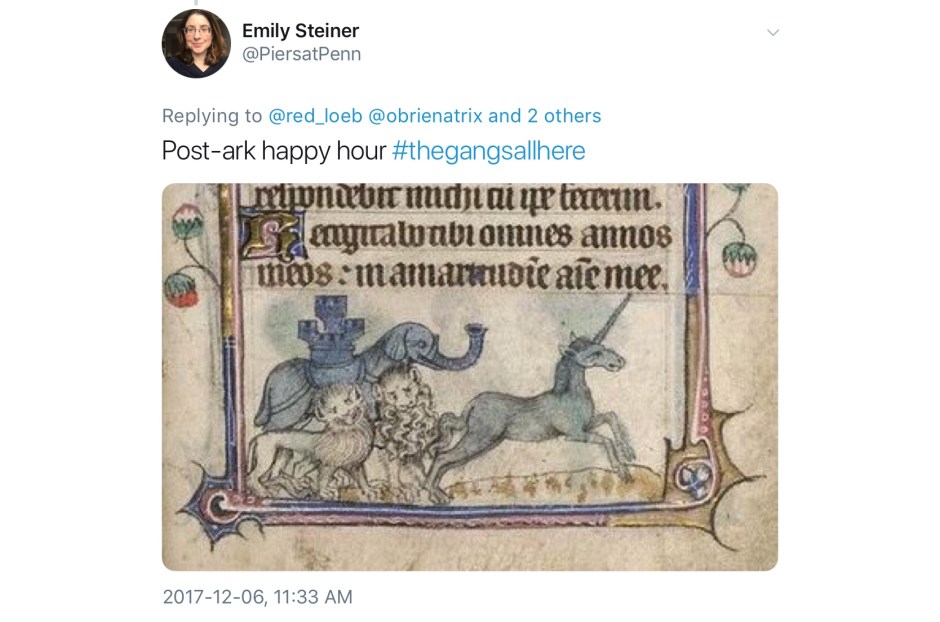Viewport: 940px width, 622px height.
Task: Open Emily Steiner's profile avatar photo
Action: tap(196, 43)
